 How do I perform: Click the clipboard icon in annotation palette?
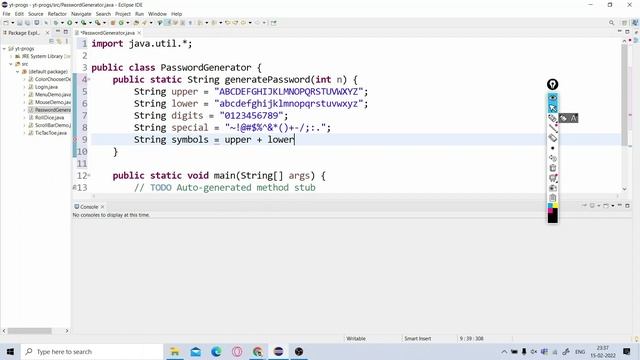(x=552, y=198)
